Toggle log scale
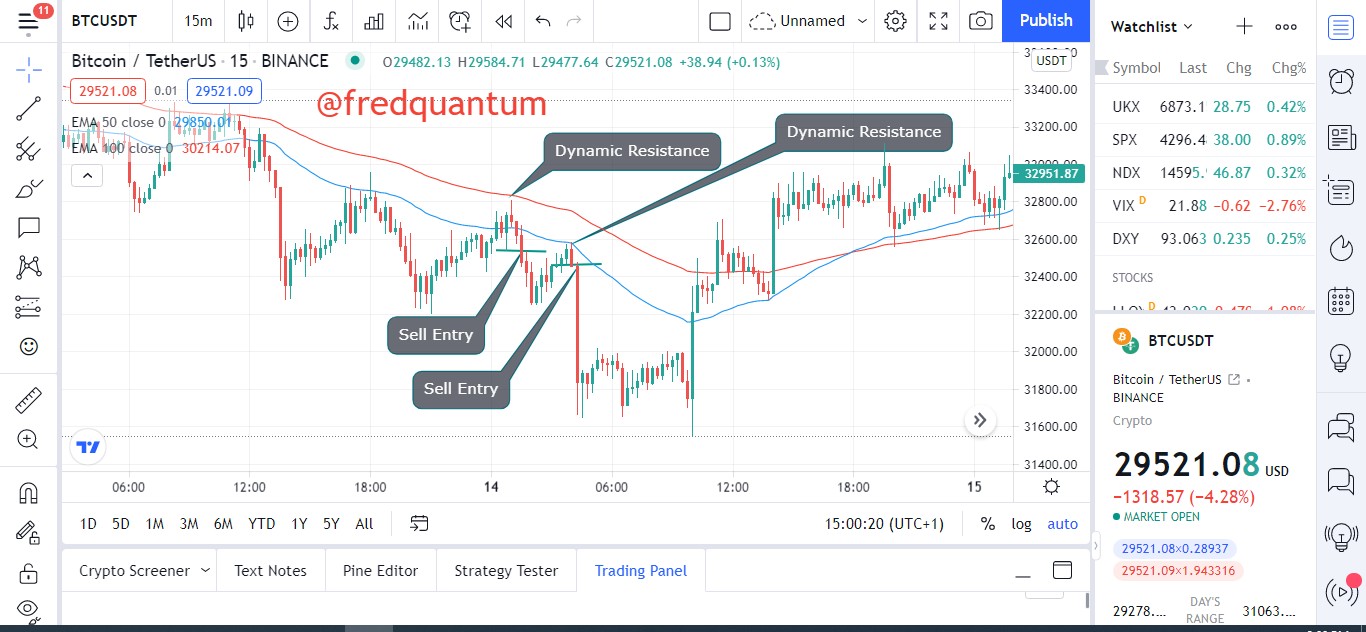Image resolution: width=1366 pixels, height=632 pixels. point(1021,523)
